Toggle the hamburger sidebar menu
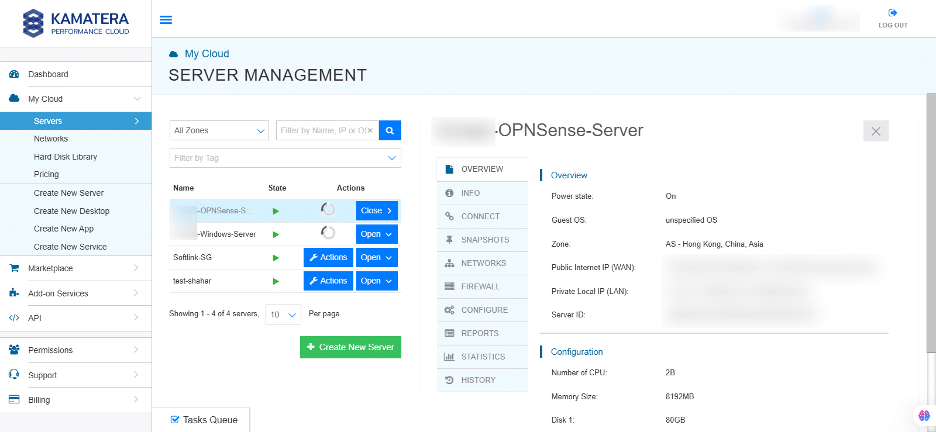The height and width of the screenshot is (432, 936). [x=166, y=20]
